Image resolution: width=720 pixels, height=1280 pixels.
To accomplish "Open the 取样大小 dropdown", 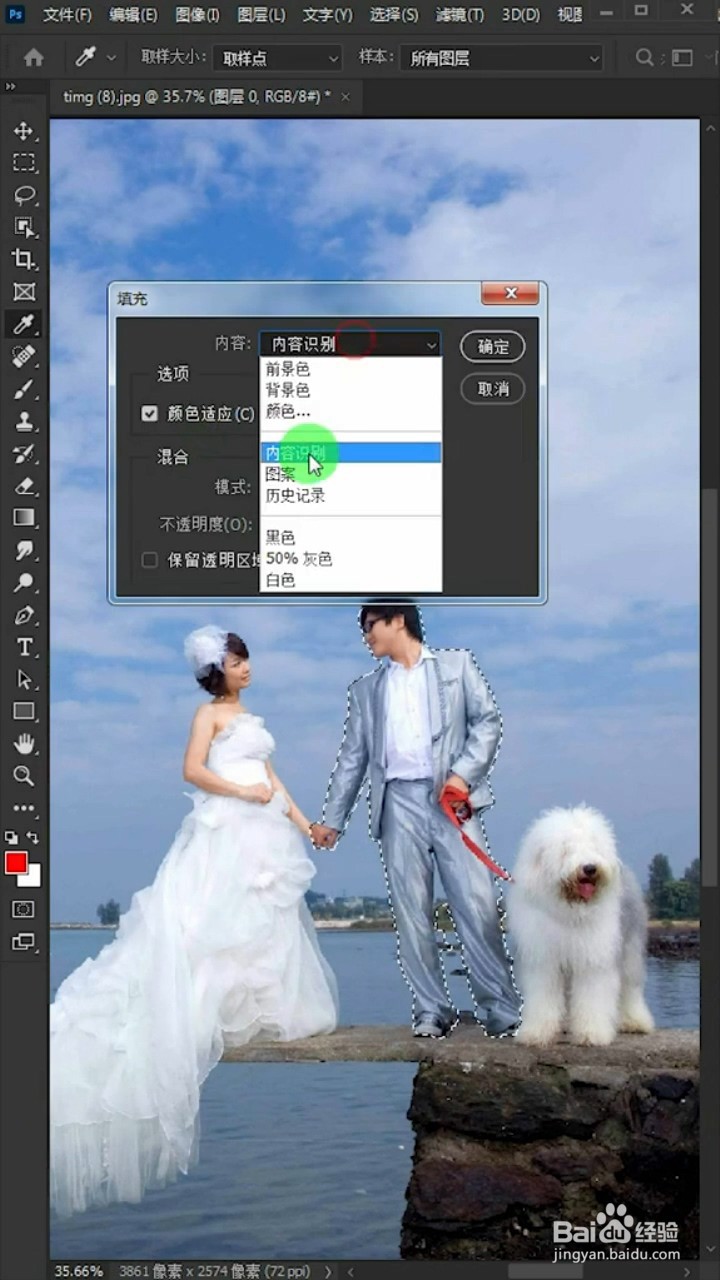I will (x=277, y=58).
